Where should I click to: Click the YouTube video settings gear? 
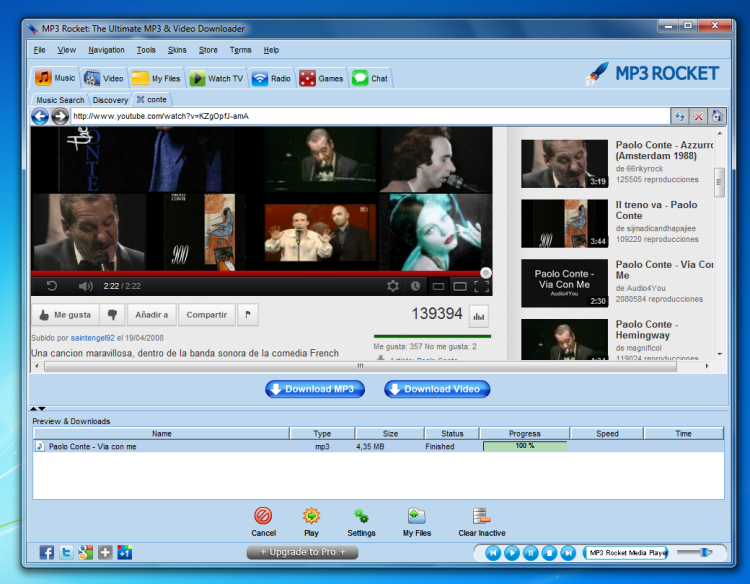393,286
